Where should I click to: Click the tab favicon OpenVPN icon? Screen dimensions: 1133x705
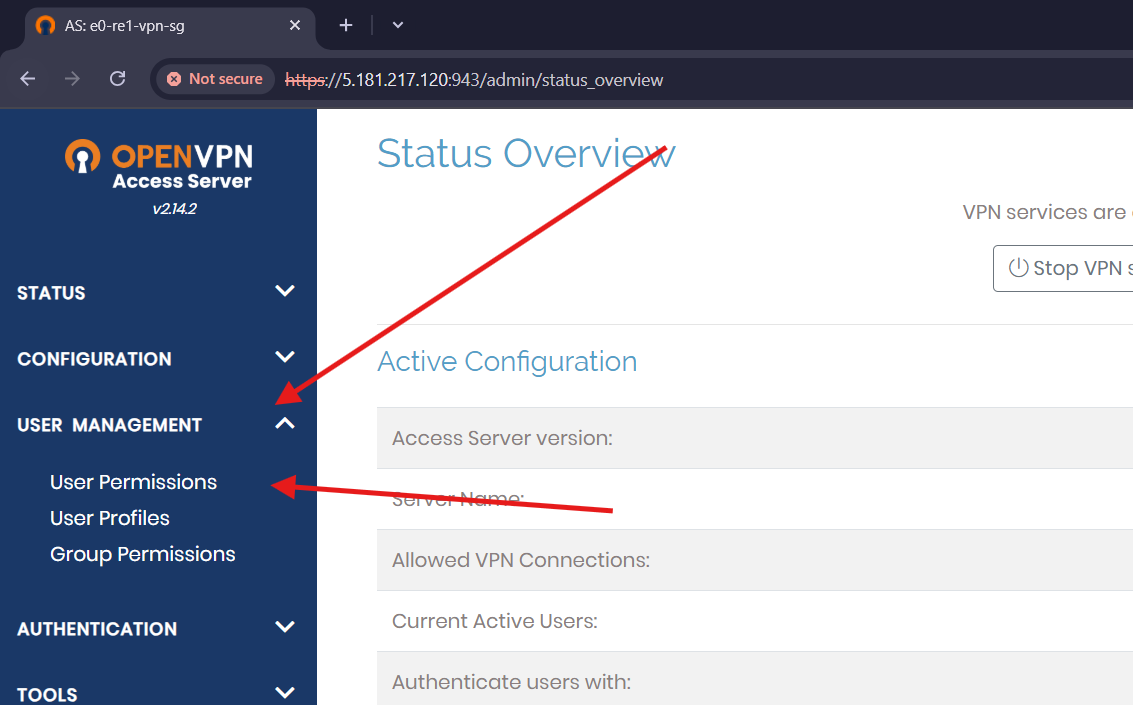46,25
